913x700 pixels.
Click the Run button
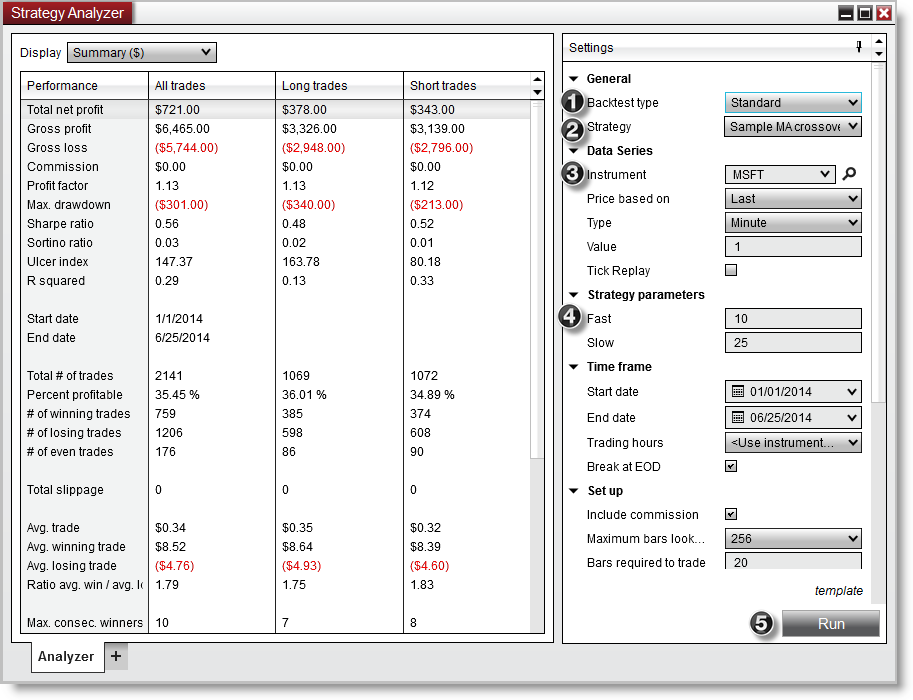click(x=830, y=623)
